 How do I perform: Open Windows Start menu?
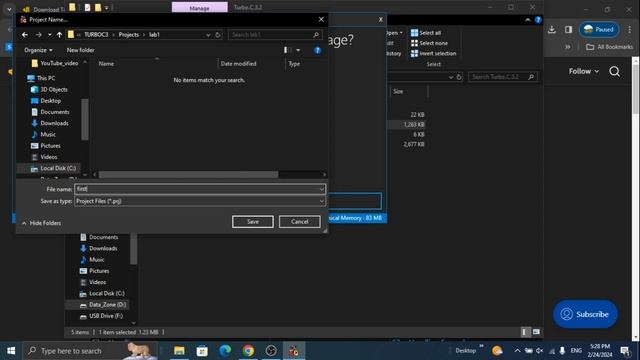click(x=11, y=351)
